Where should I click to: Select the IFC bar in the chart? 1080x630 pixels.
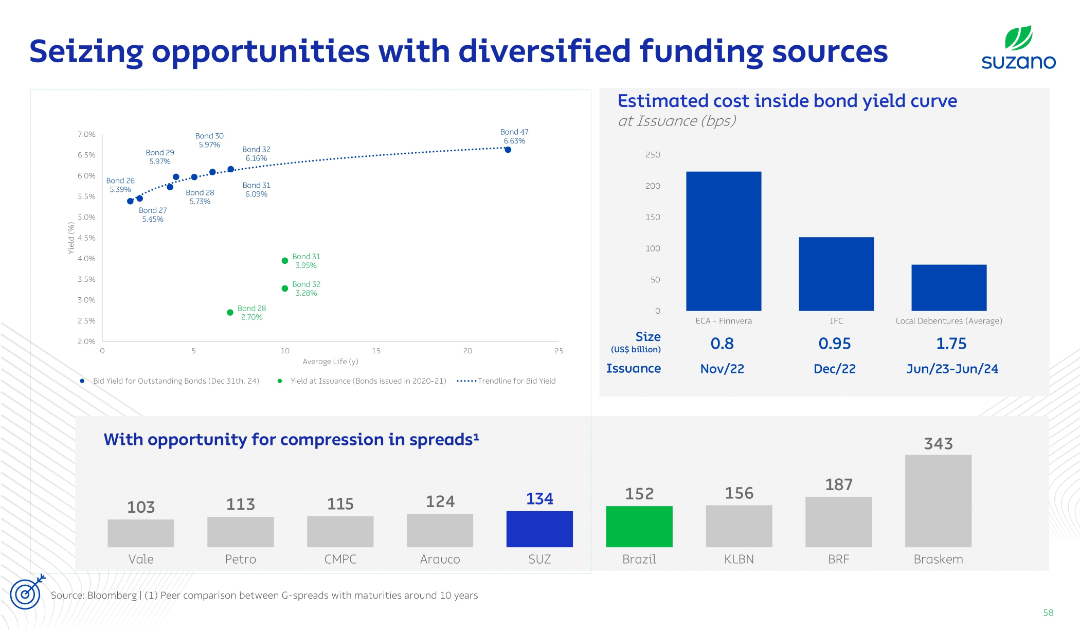(x=836, y=273)
